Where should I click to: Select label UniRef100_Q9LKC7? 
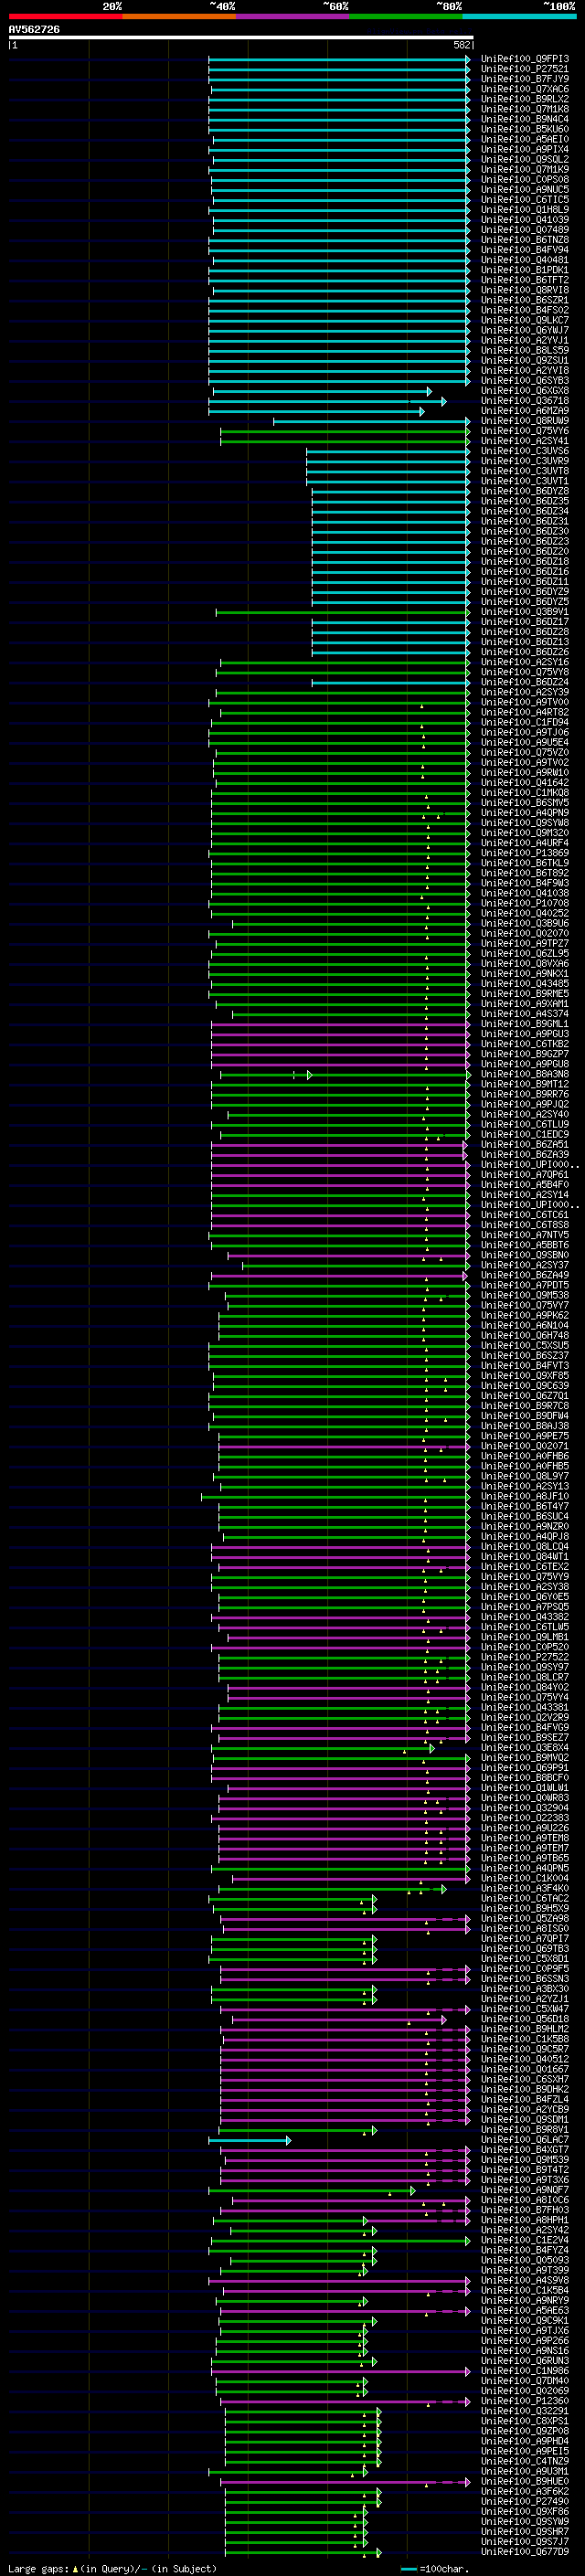coord(524,320)
